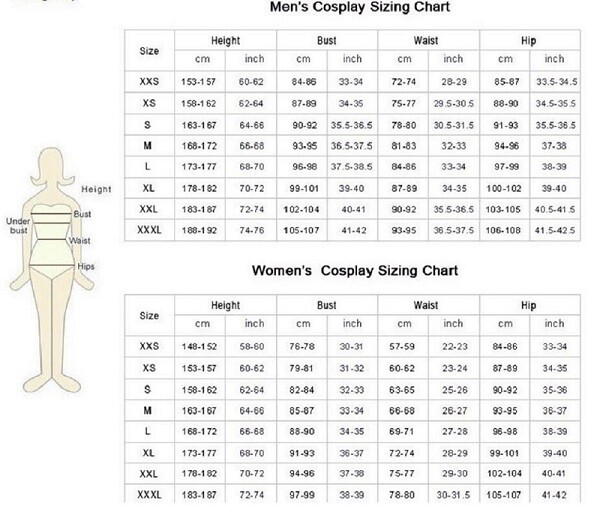This screenshot has height=506, width=600.
Task: Click the Height label beside the figure's head
Action: coord(96,188)
